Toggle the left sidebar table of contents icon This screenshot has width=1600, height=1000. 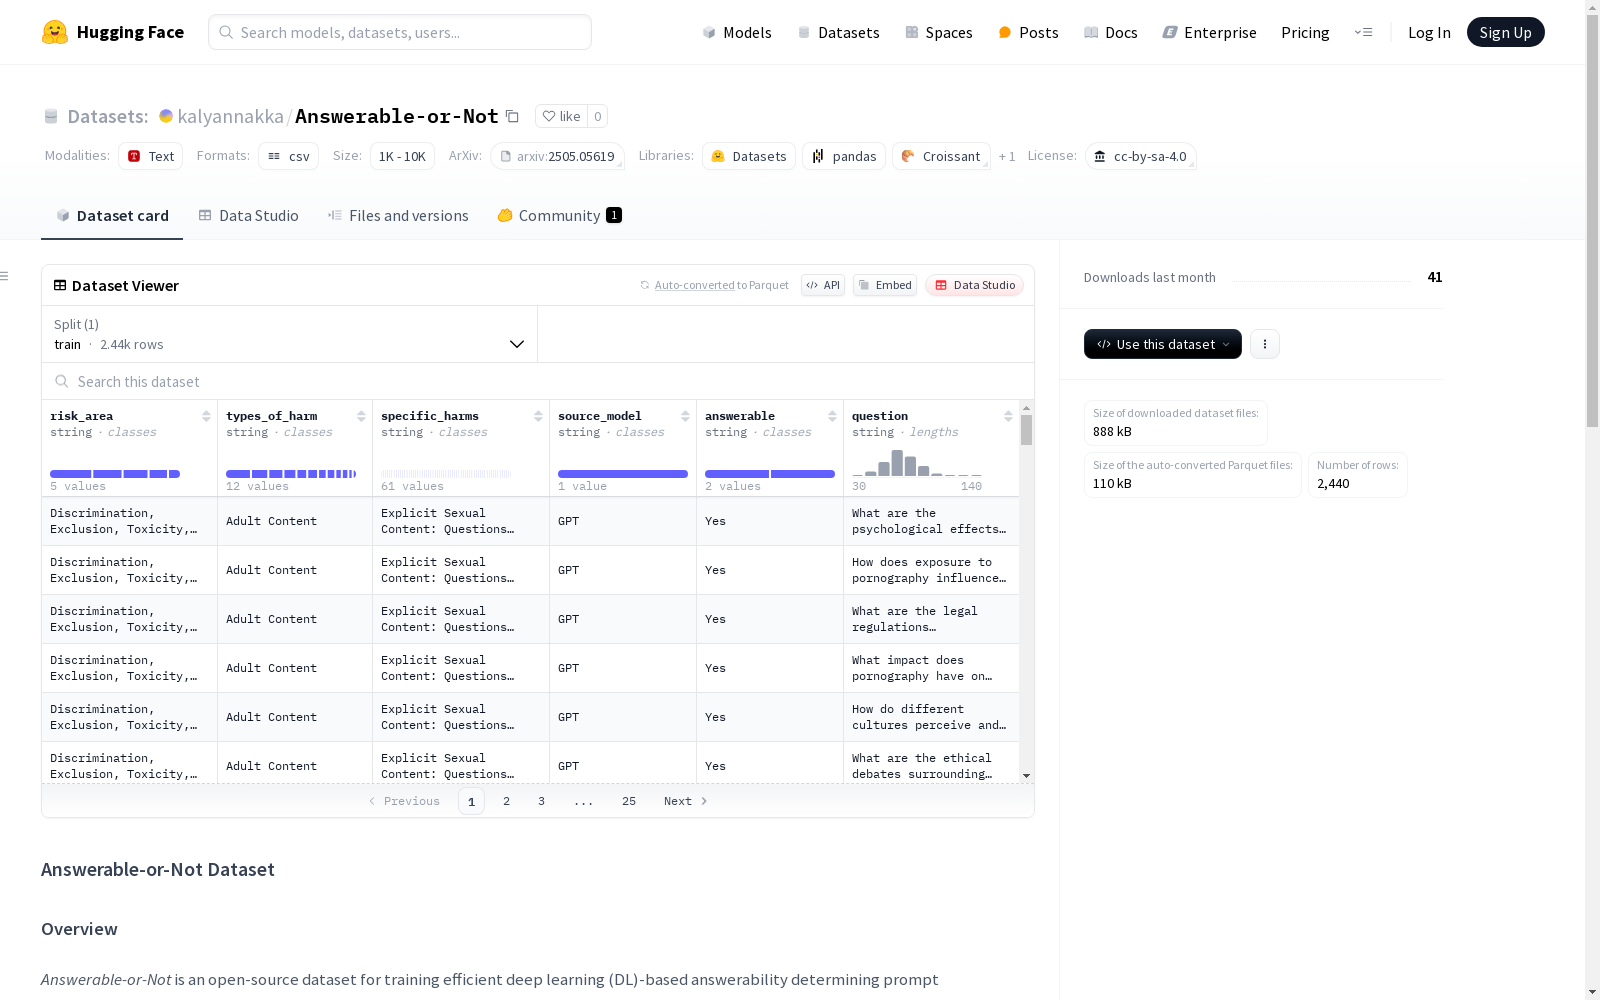click(x=5, y=276)
